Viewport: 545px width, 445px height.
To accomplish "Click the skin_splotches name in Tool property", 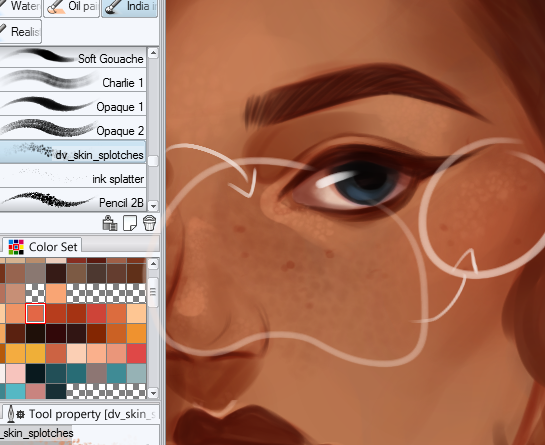I will [x=36, y=433].
